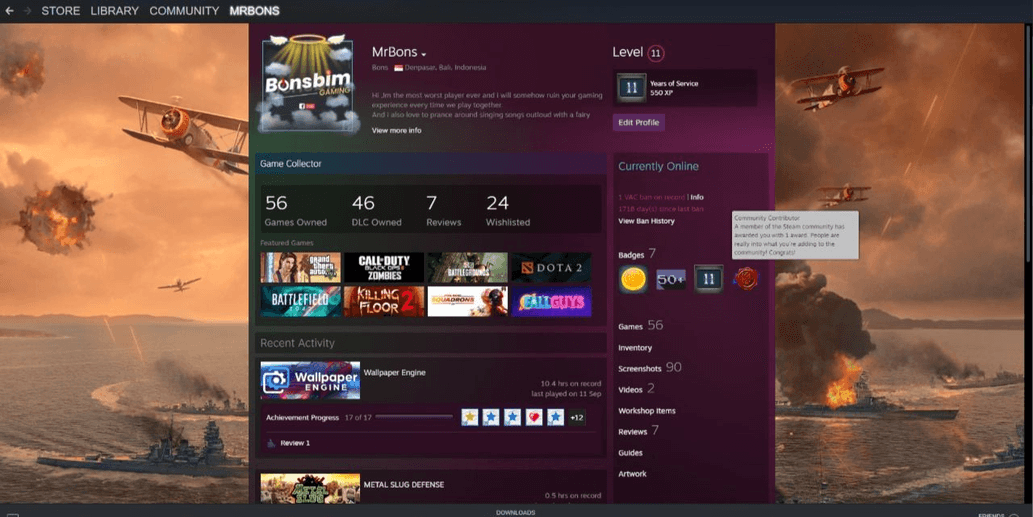Open Call of Duty Black Ops Zombies game
Screen dimensions: 1033x517
coord(384,267)
